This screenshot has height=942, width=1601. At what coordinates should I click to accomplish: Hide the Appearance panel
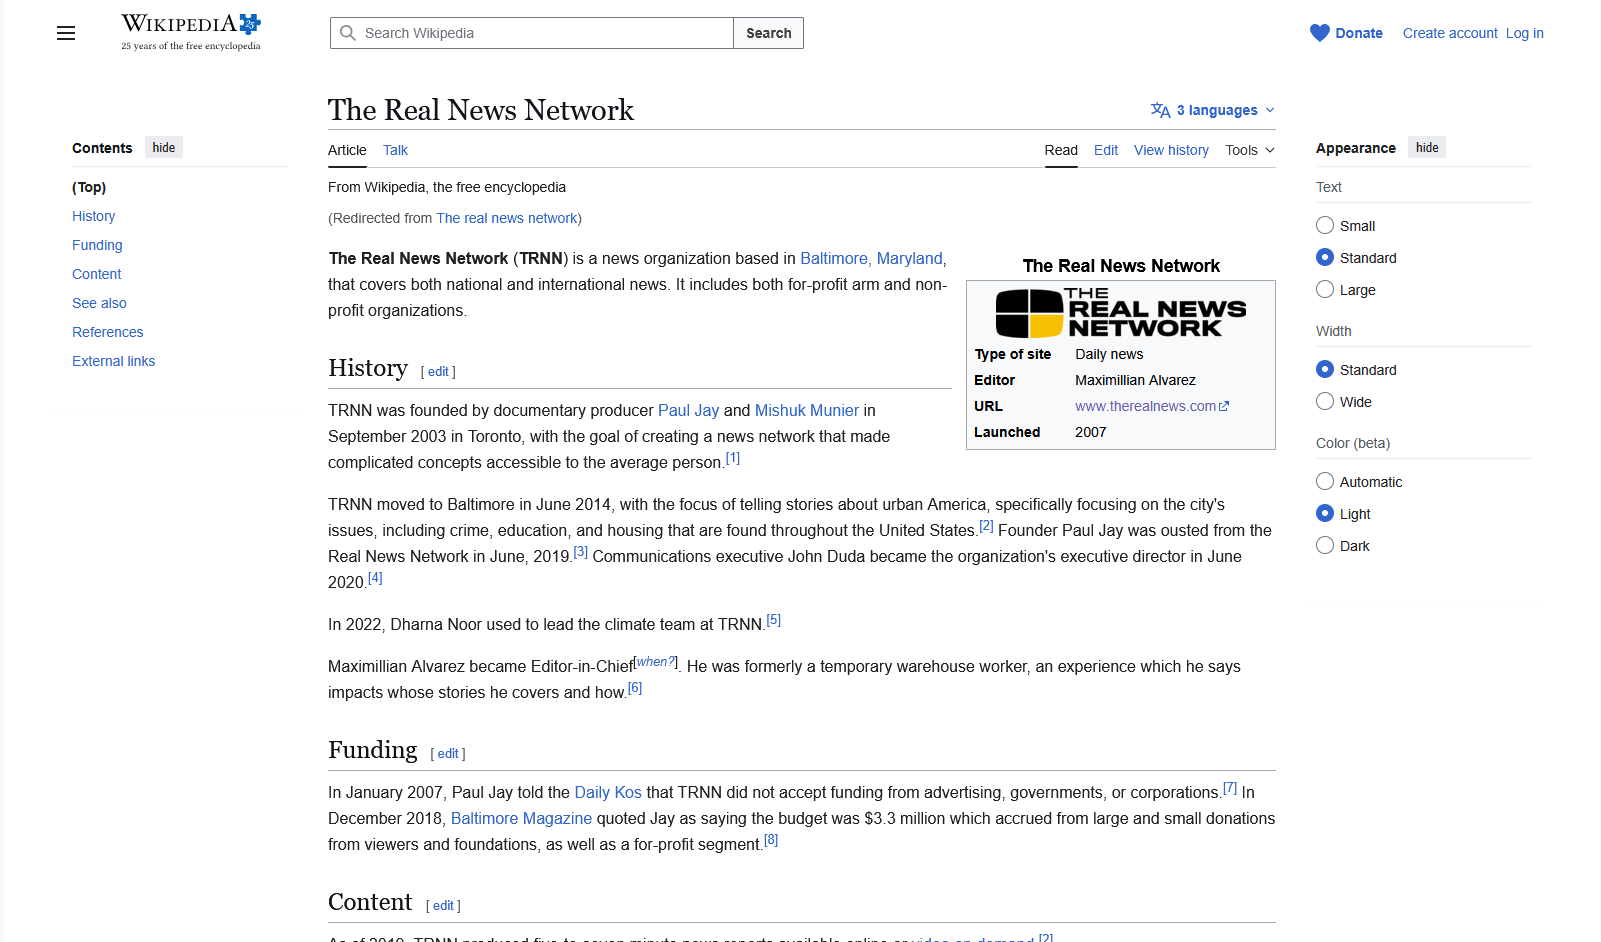click(1427, 148)
